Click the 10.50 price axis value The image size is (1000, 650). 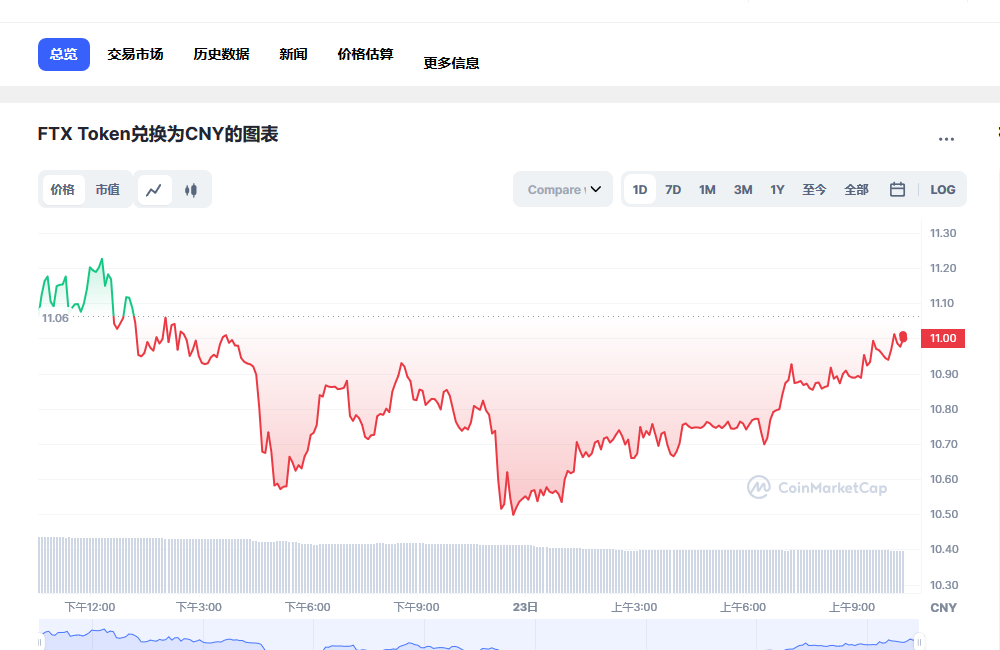[x=943, y=514]
